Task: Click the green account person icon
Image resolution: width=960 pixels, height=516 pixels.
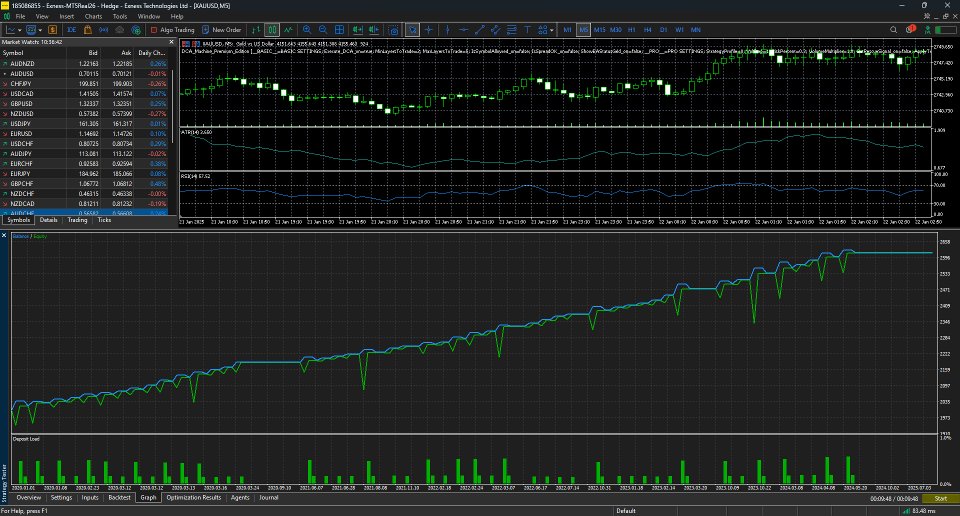Action: [x=928, y=29]
